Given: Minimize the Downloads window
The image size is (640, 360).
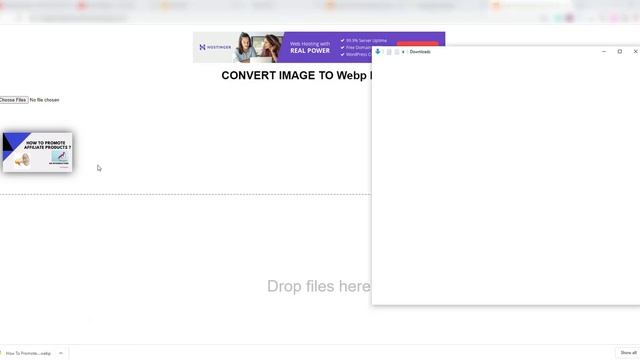Looking at the screenshot, I should (x=604, y=51).
